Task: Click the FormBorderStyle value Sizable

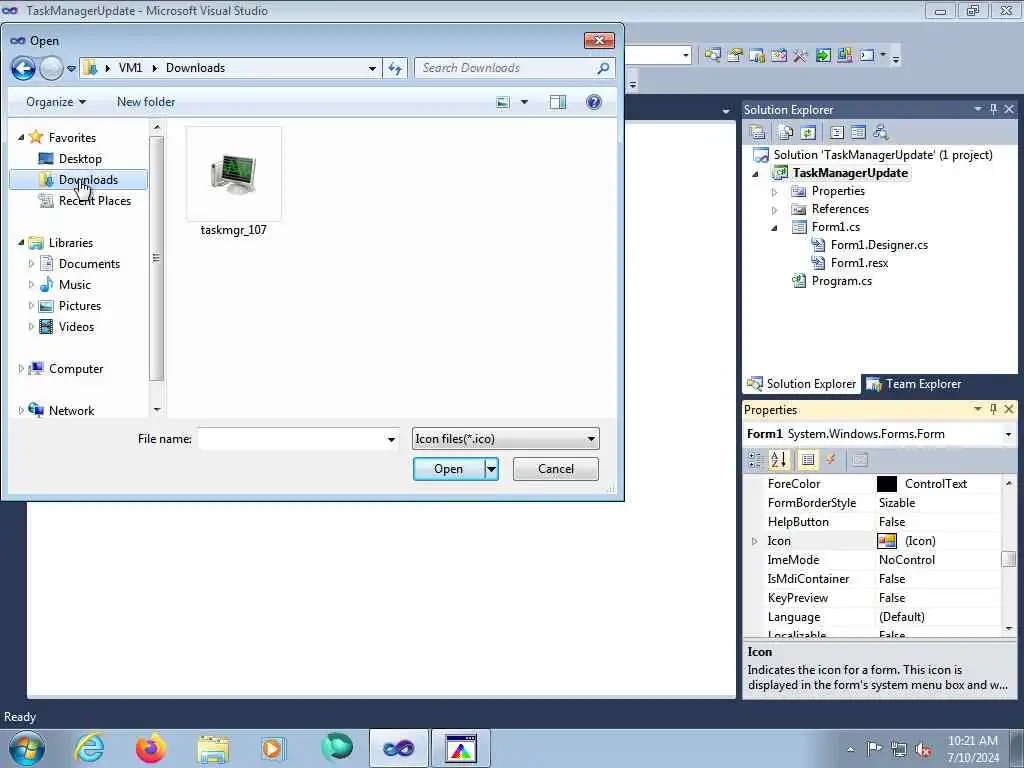Action: [897, 503]
